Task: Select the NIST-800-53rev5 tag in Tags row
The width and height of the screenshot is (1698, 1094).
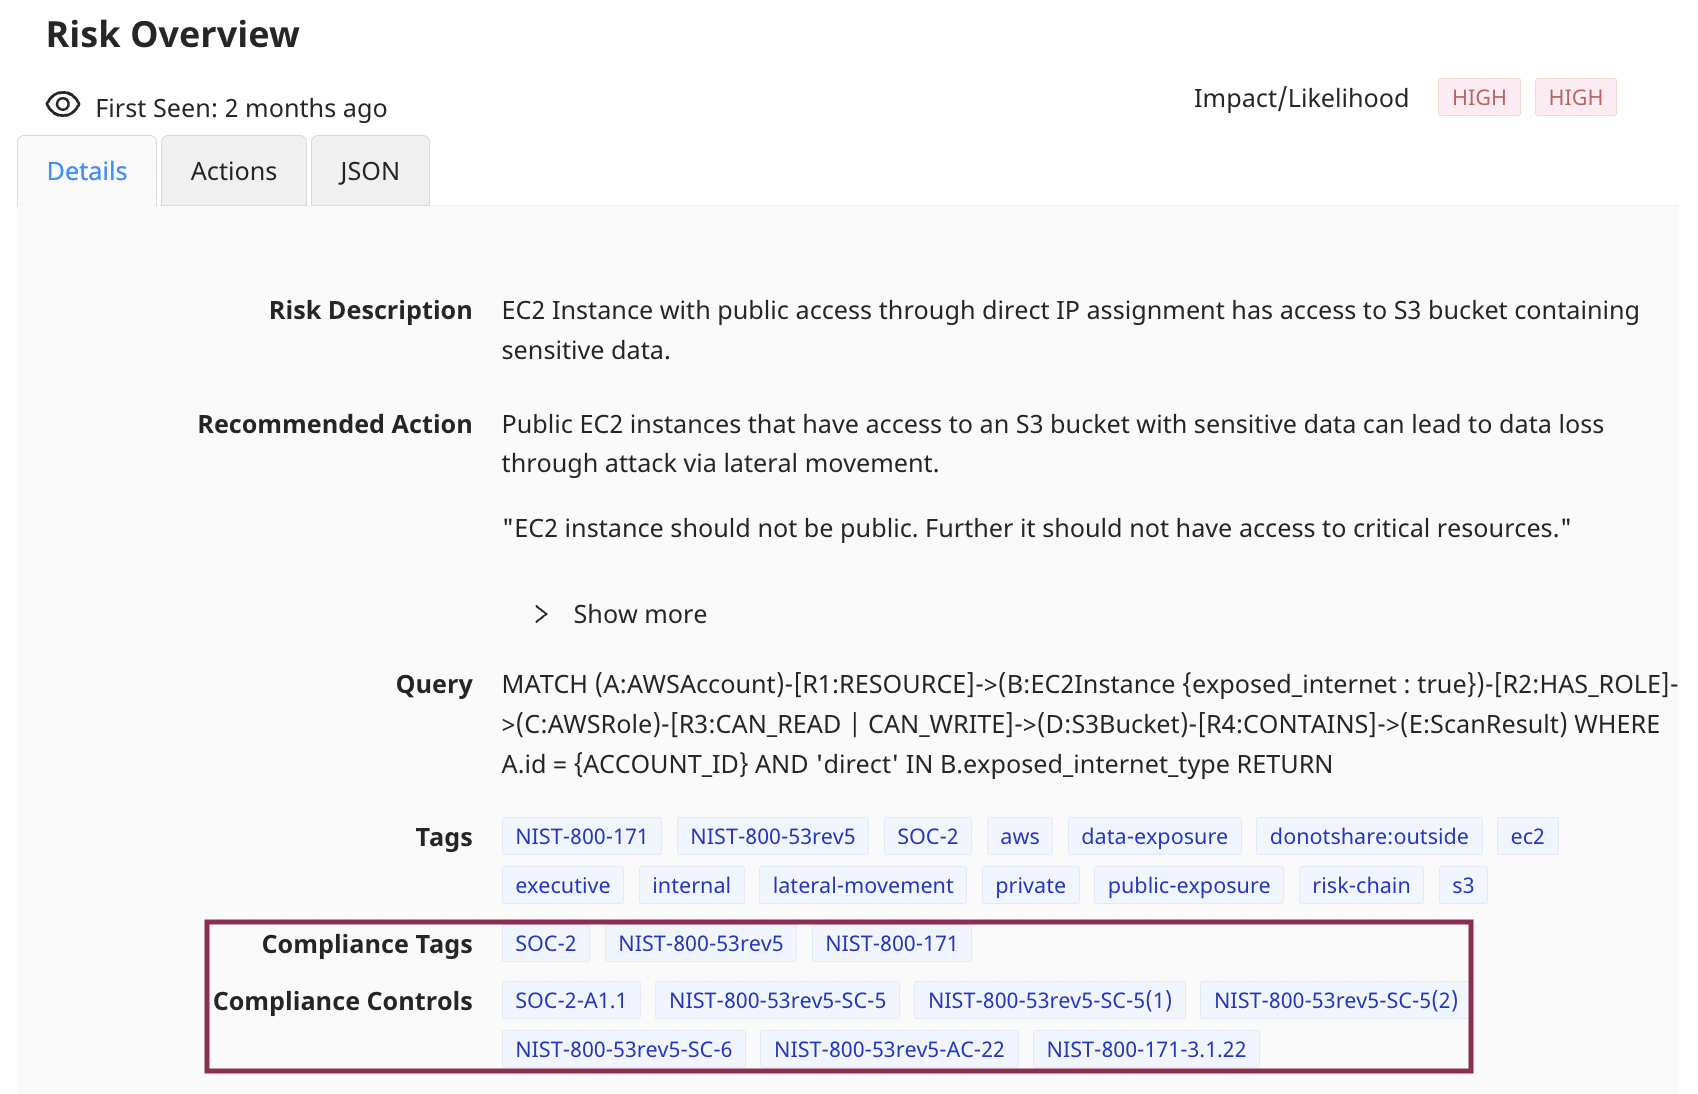Action: pos(773,836)
